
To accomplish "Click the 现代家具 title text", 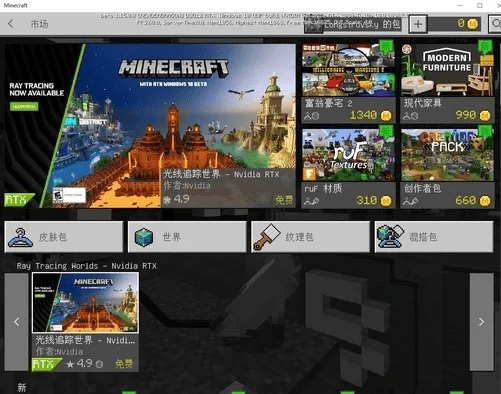I will tap(423, 103).
